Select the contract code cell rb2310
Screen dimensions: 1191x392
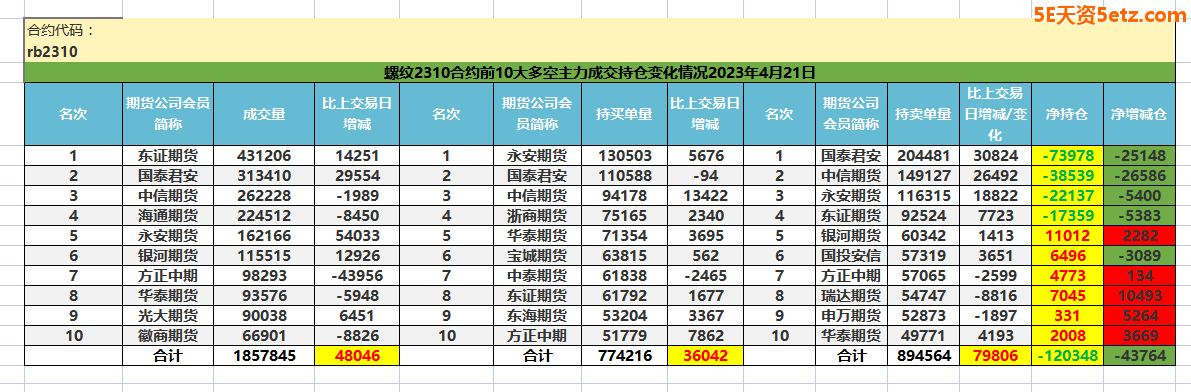click(53, 52)
